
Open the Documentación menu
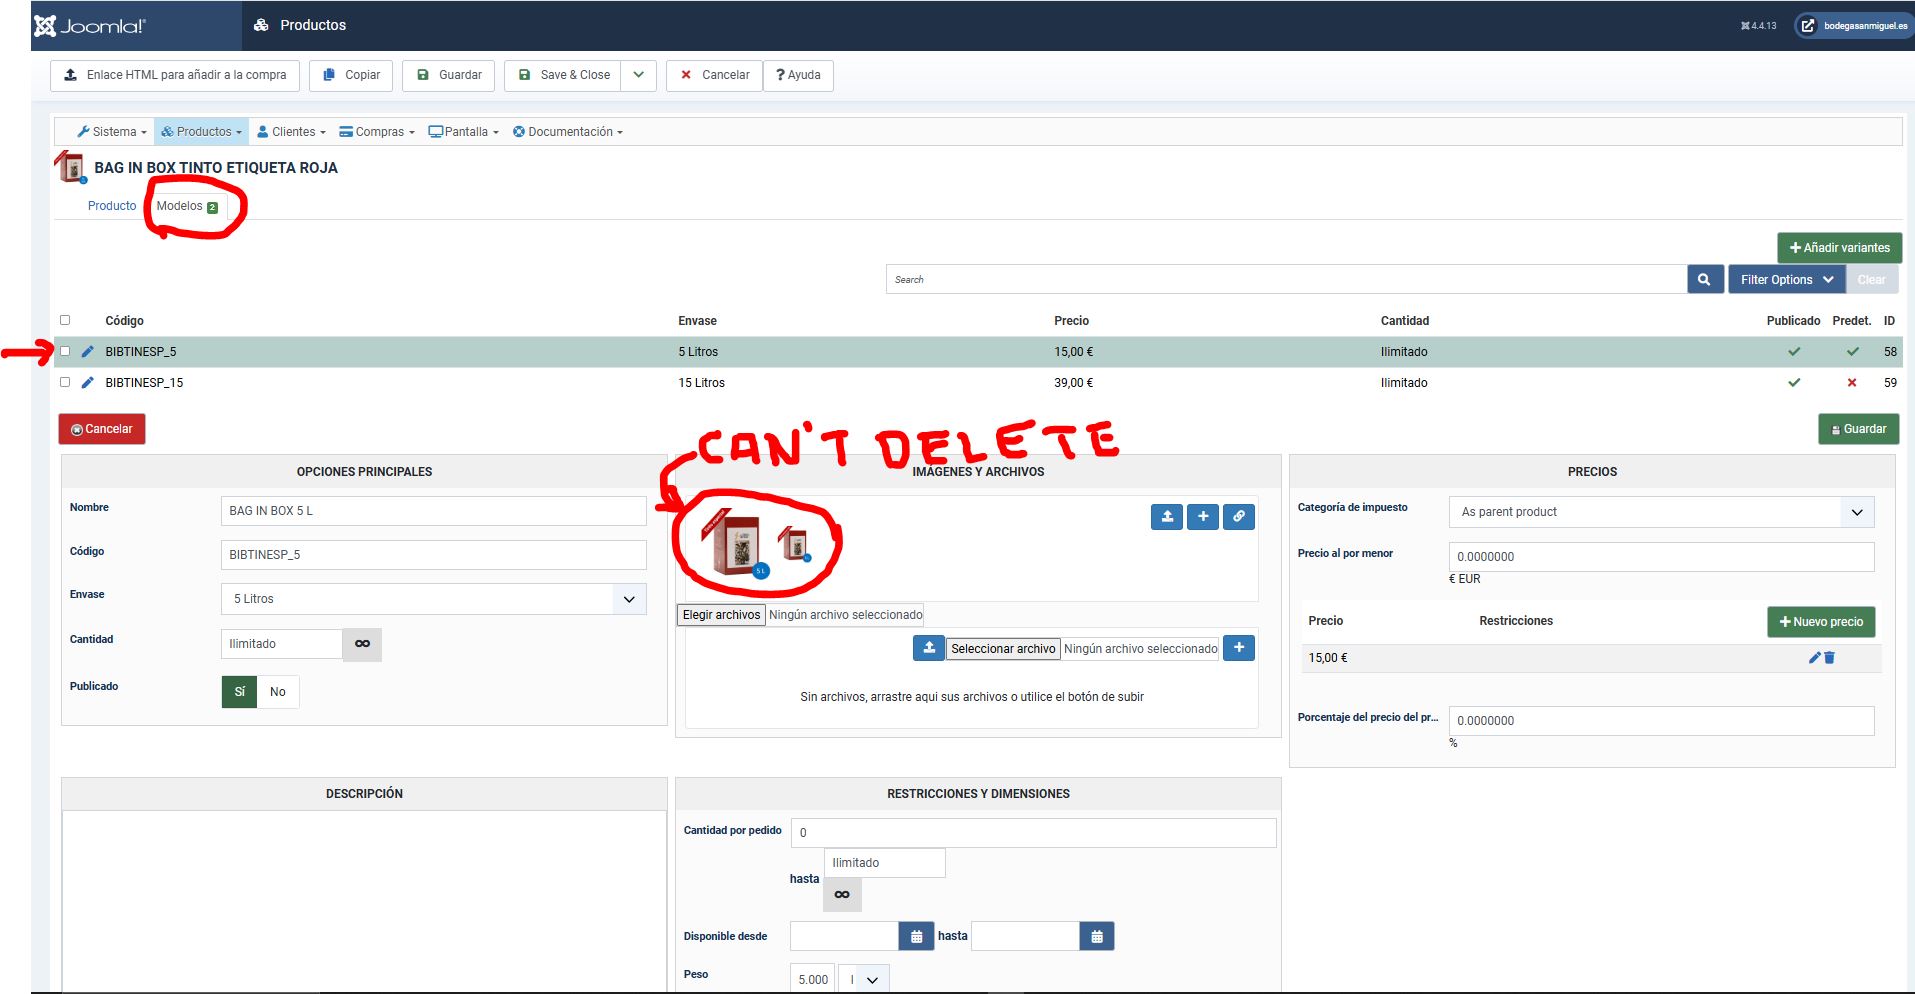[x=567, y=132]
